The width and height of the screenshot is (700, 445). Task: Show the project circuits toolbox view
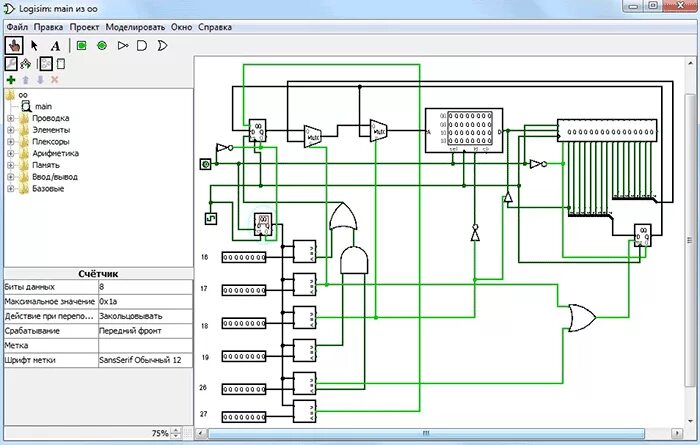(x=11, y=64)
